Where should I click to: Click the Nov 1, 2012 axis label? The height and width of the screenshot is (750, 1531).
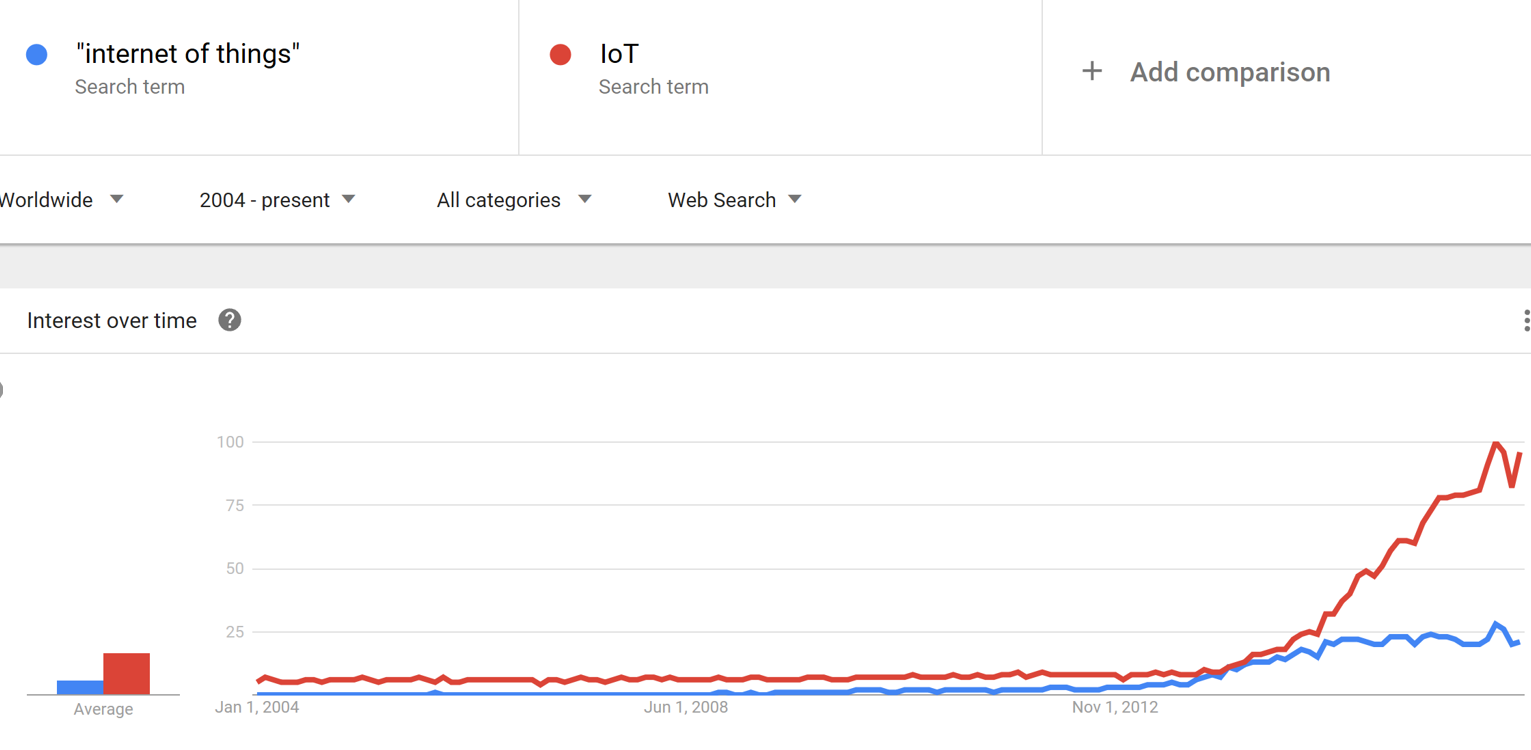point(1115,707)
